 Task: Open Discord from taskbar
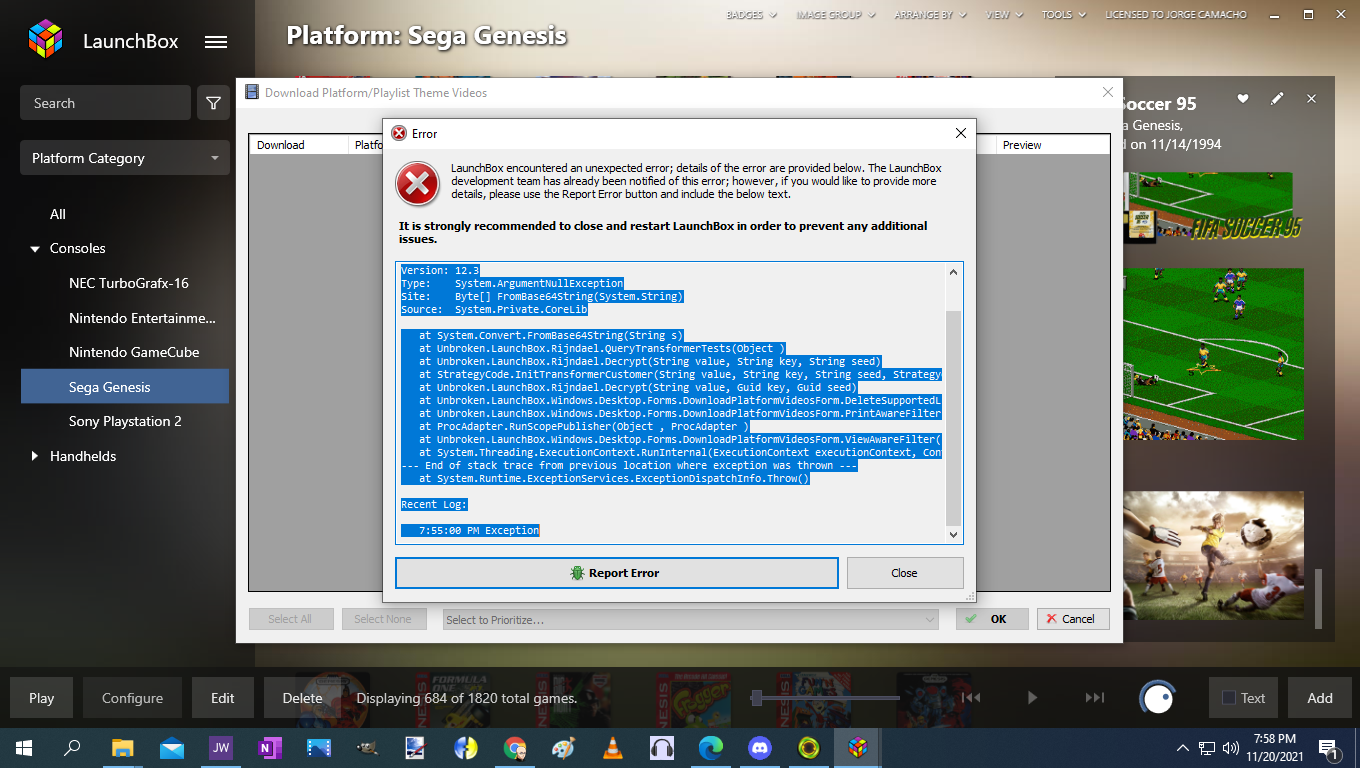point(760,748)
